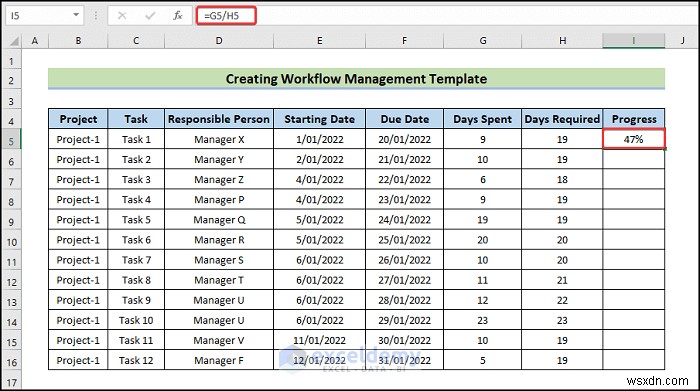Select column H header

tap(562, 41)
